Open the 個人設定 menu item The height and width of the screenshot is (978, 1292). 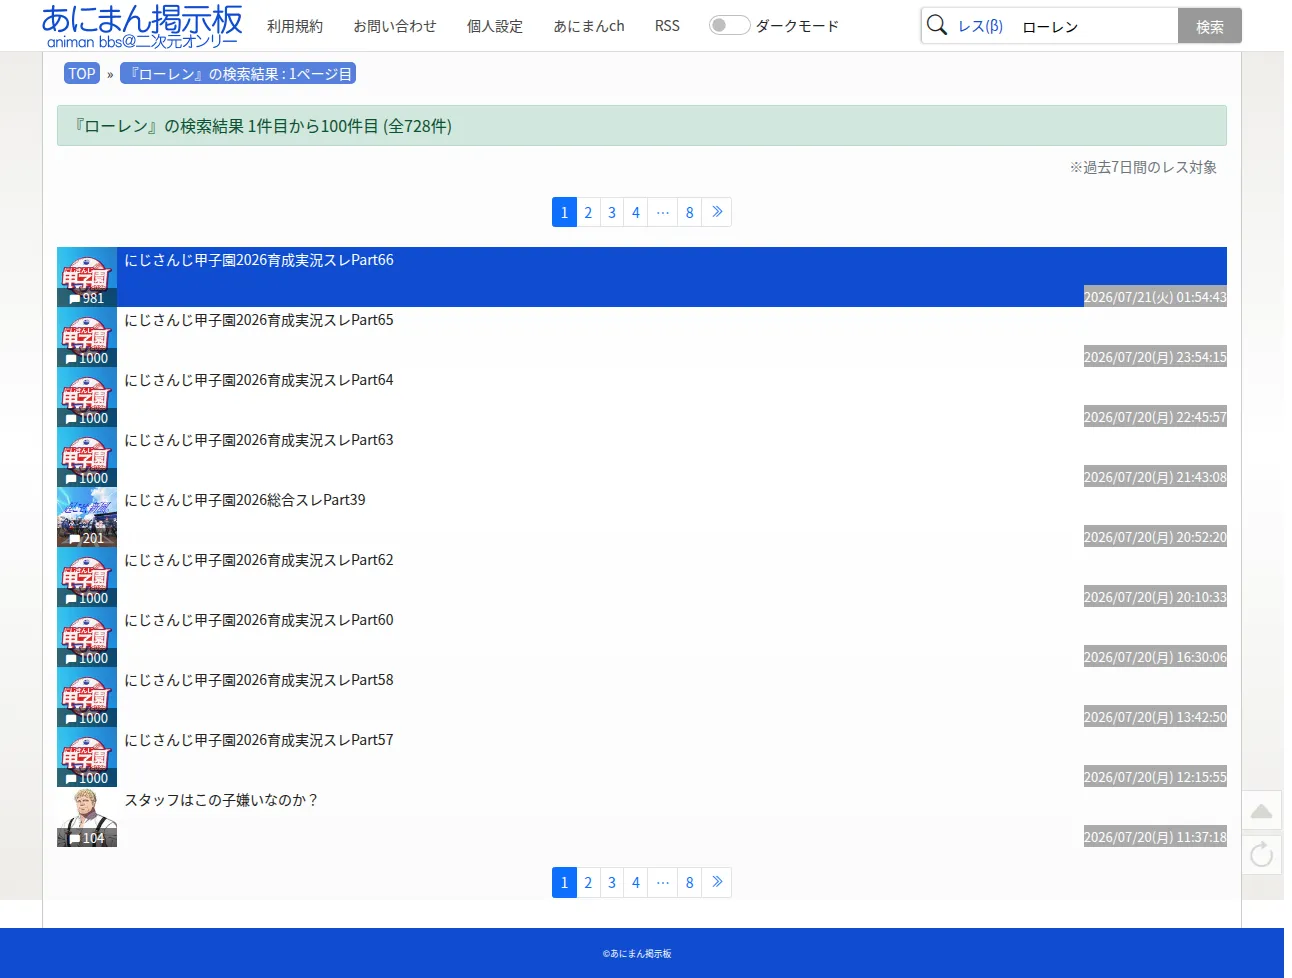click(495, 26)
